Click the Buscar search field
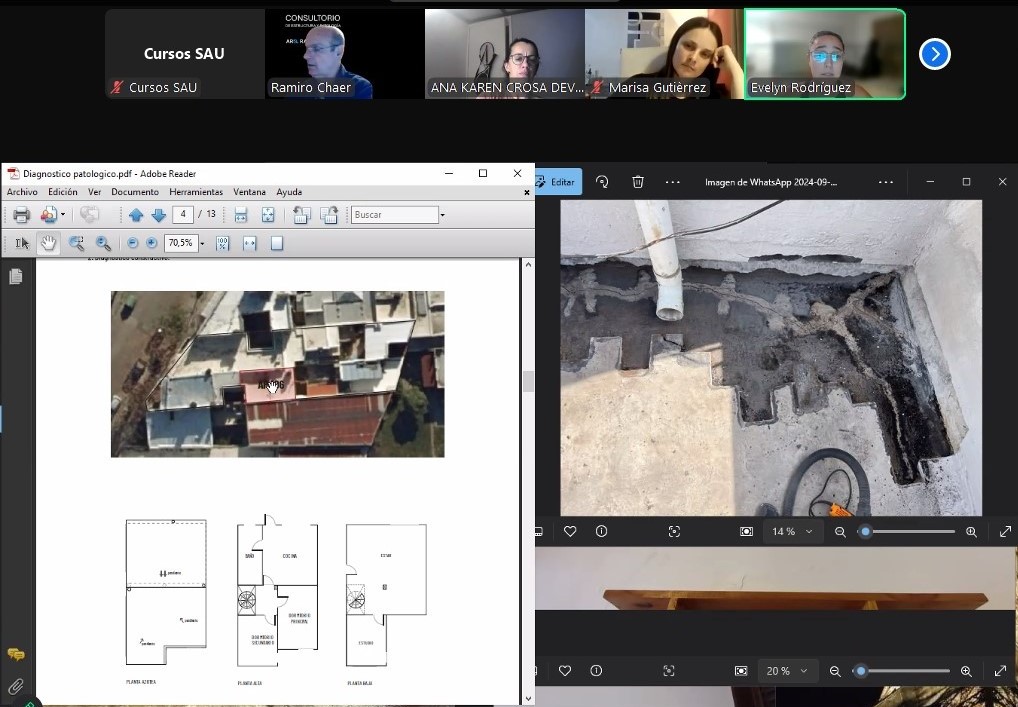 click(x=394, y=215)
